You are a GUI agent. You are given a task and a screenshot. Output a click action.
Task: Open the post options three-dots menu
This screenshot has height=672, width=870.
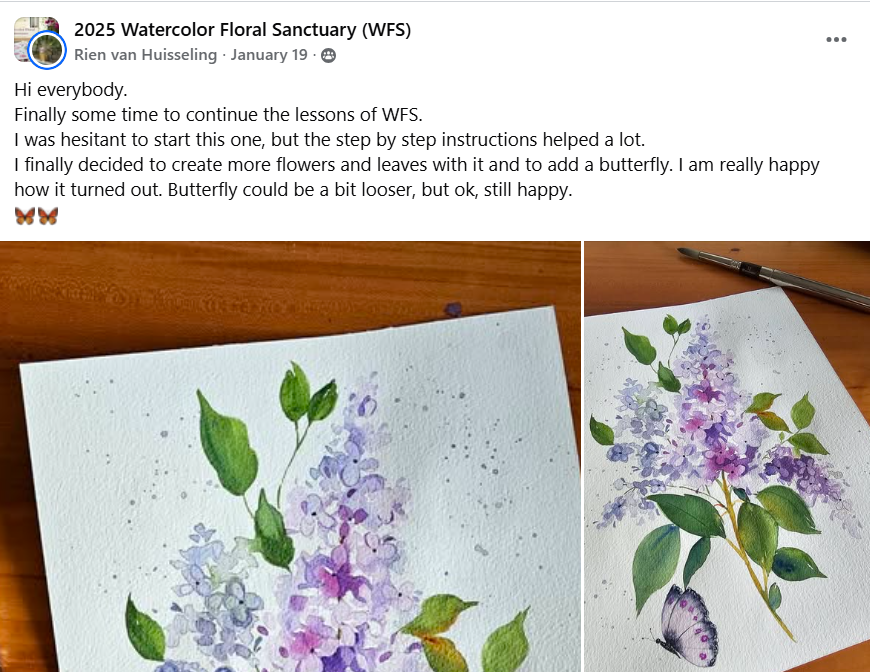[836, 39]
